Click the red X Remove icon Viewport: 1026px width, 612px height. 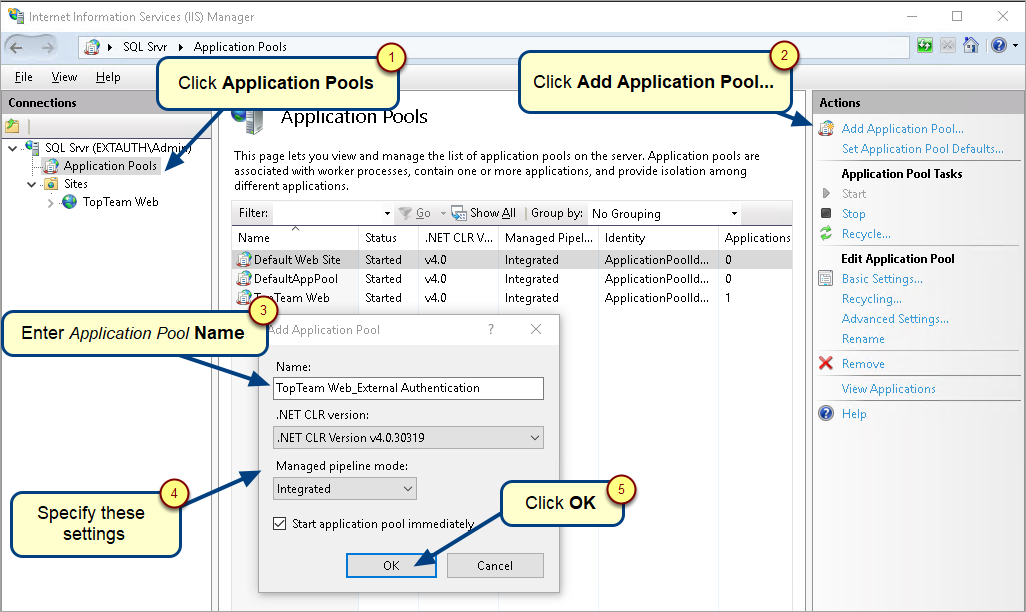(x=826, y=363)
